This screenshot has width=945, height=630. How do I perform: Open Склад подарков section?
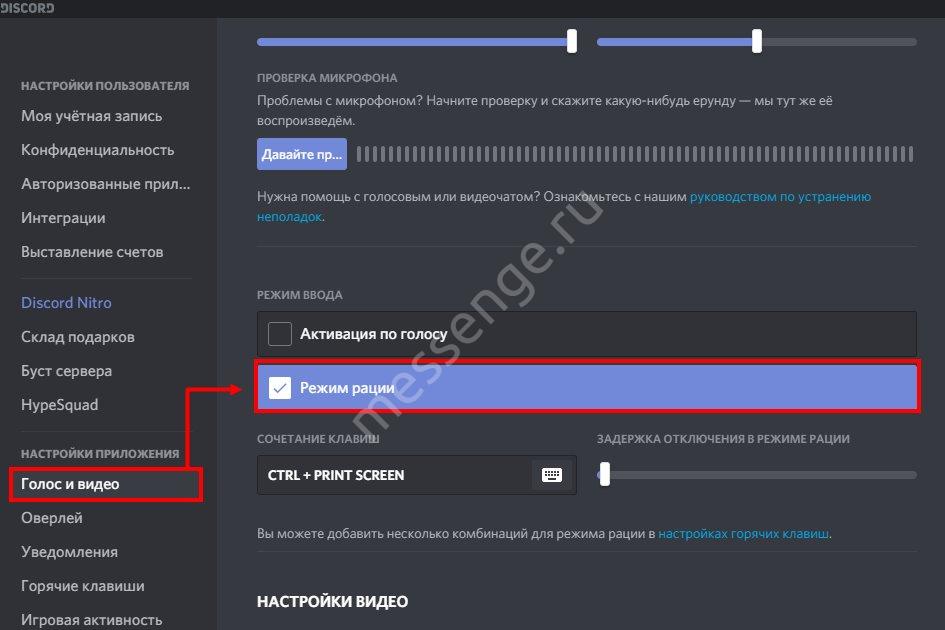78,337
